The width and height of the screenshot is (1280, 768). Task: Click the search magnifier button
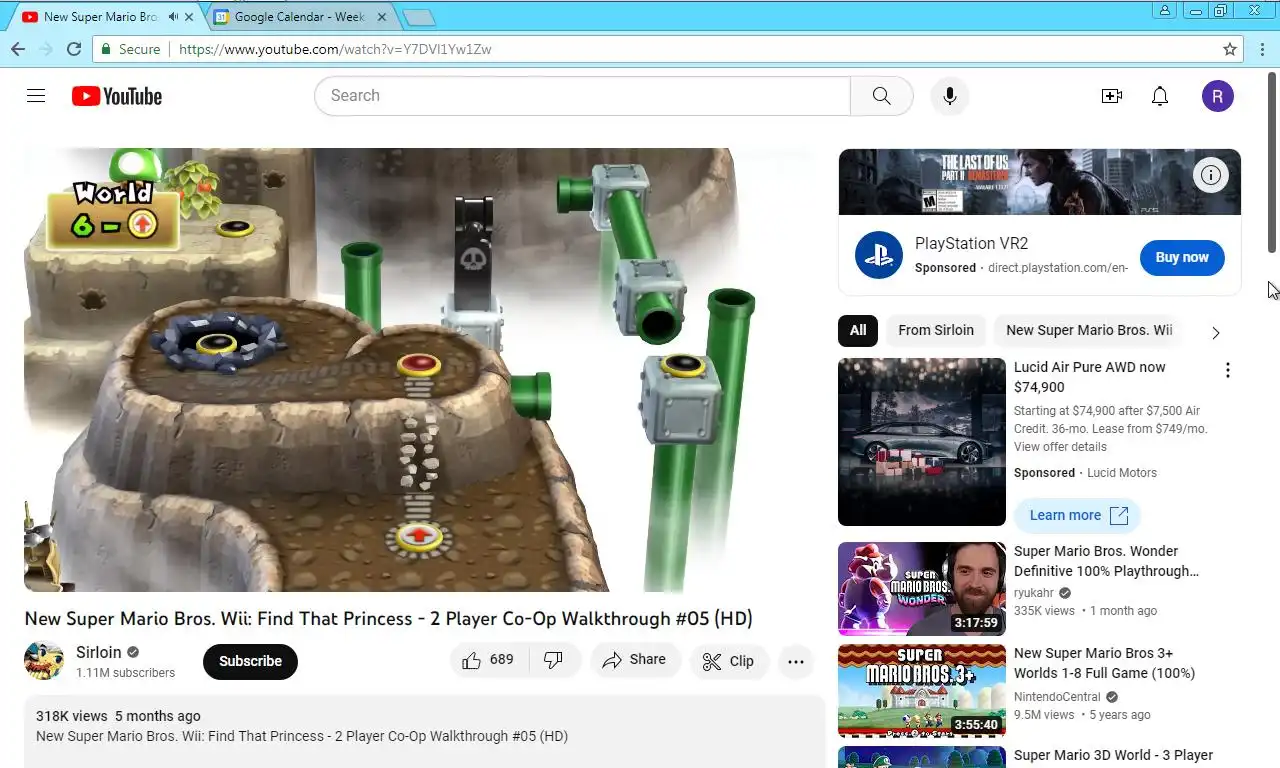881,96
